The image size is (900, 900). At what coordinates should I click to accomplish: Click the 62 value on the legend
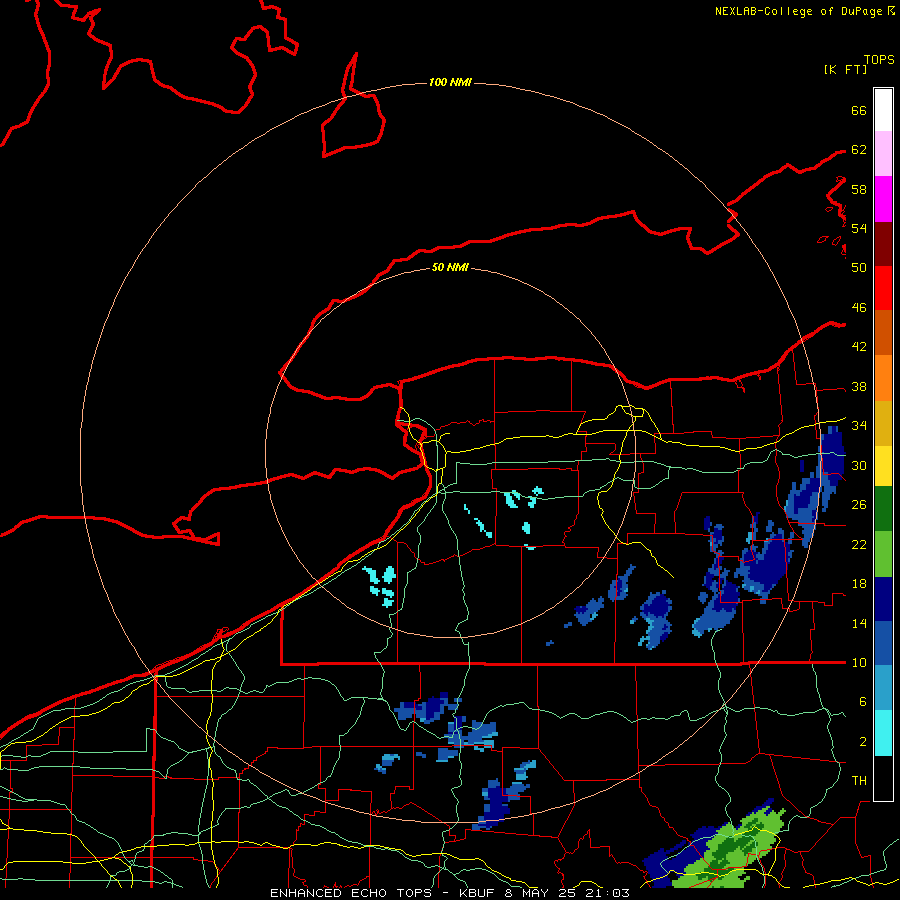859,150
